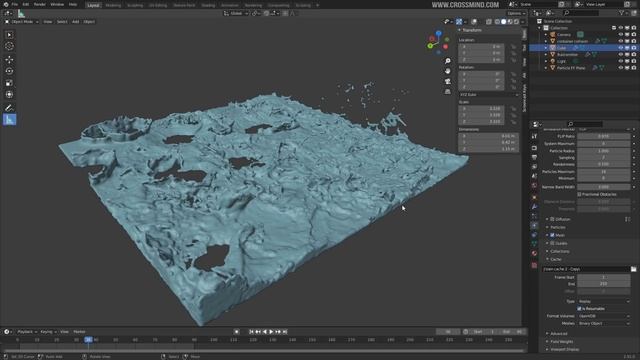
Task: Open the Format Volumes dropdown
Action: click(x=603, y=316)
